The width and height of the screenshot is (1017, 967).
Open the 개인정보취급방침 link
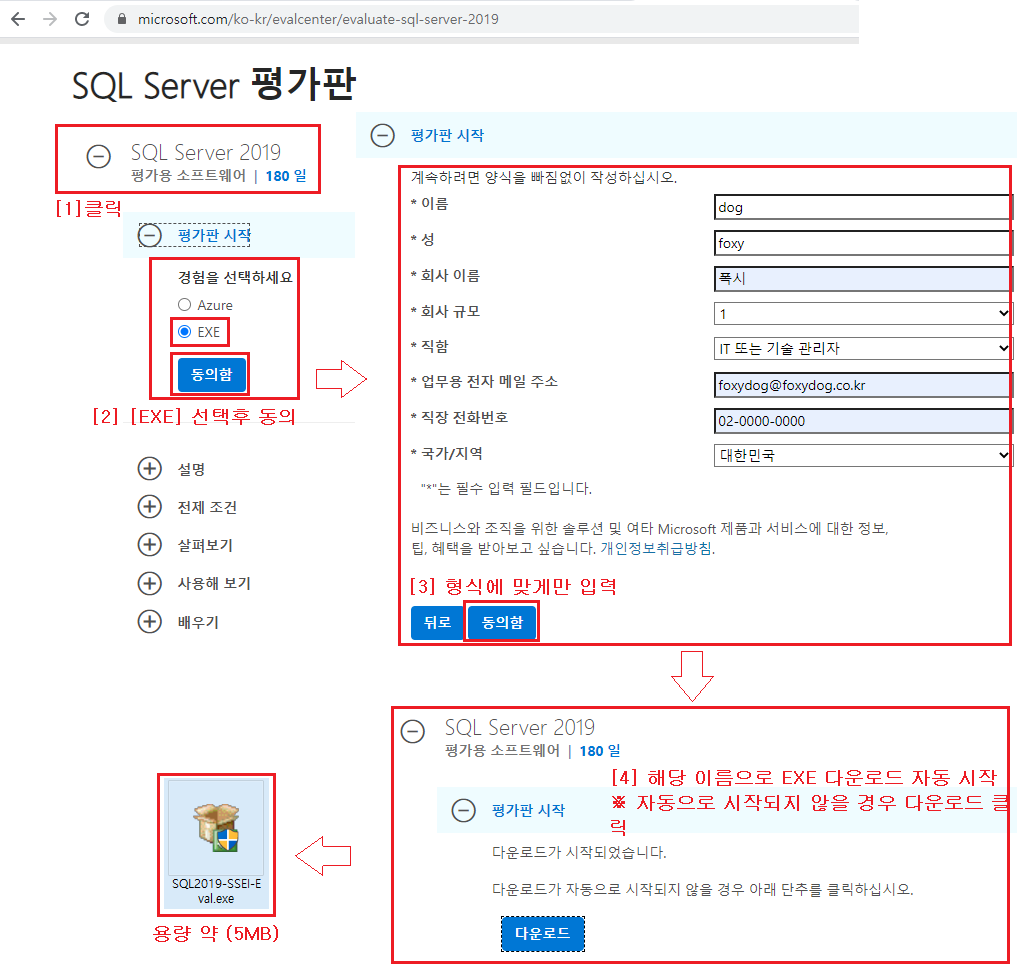[x=656, y=549]
